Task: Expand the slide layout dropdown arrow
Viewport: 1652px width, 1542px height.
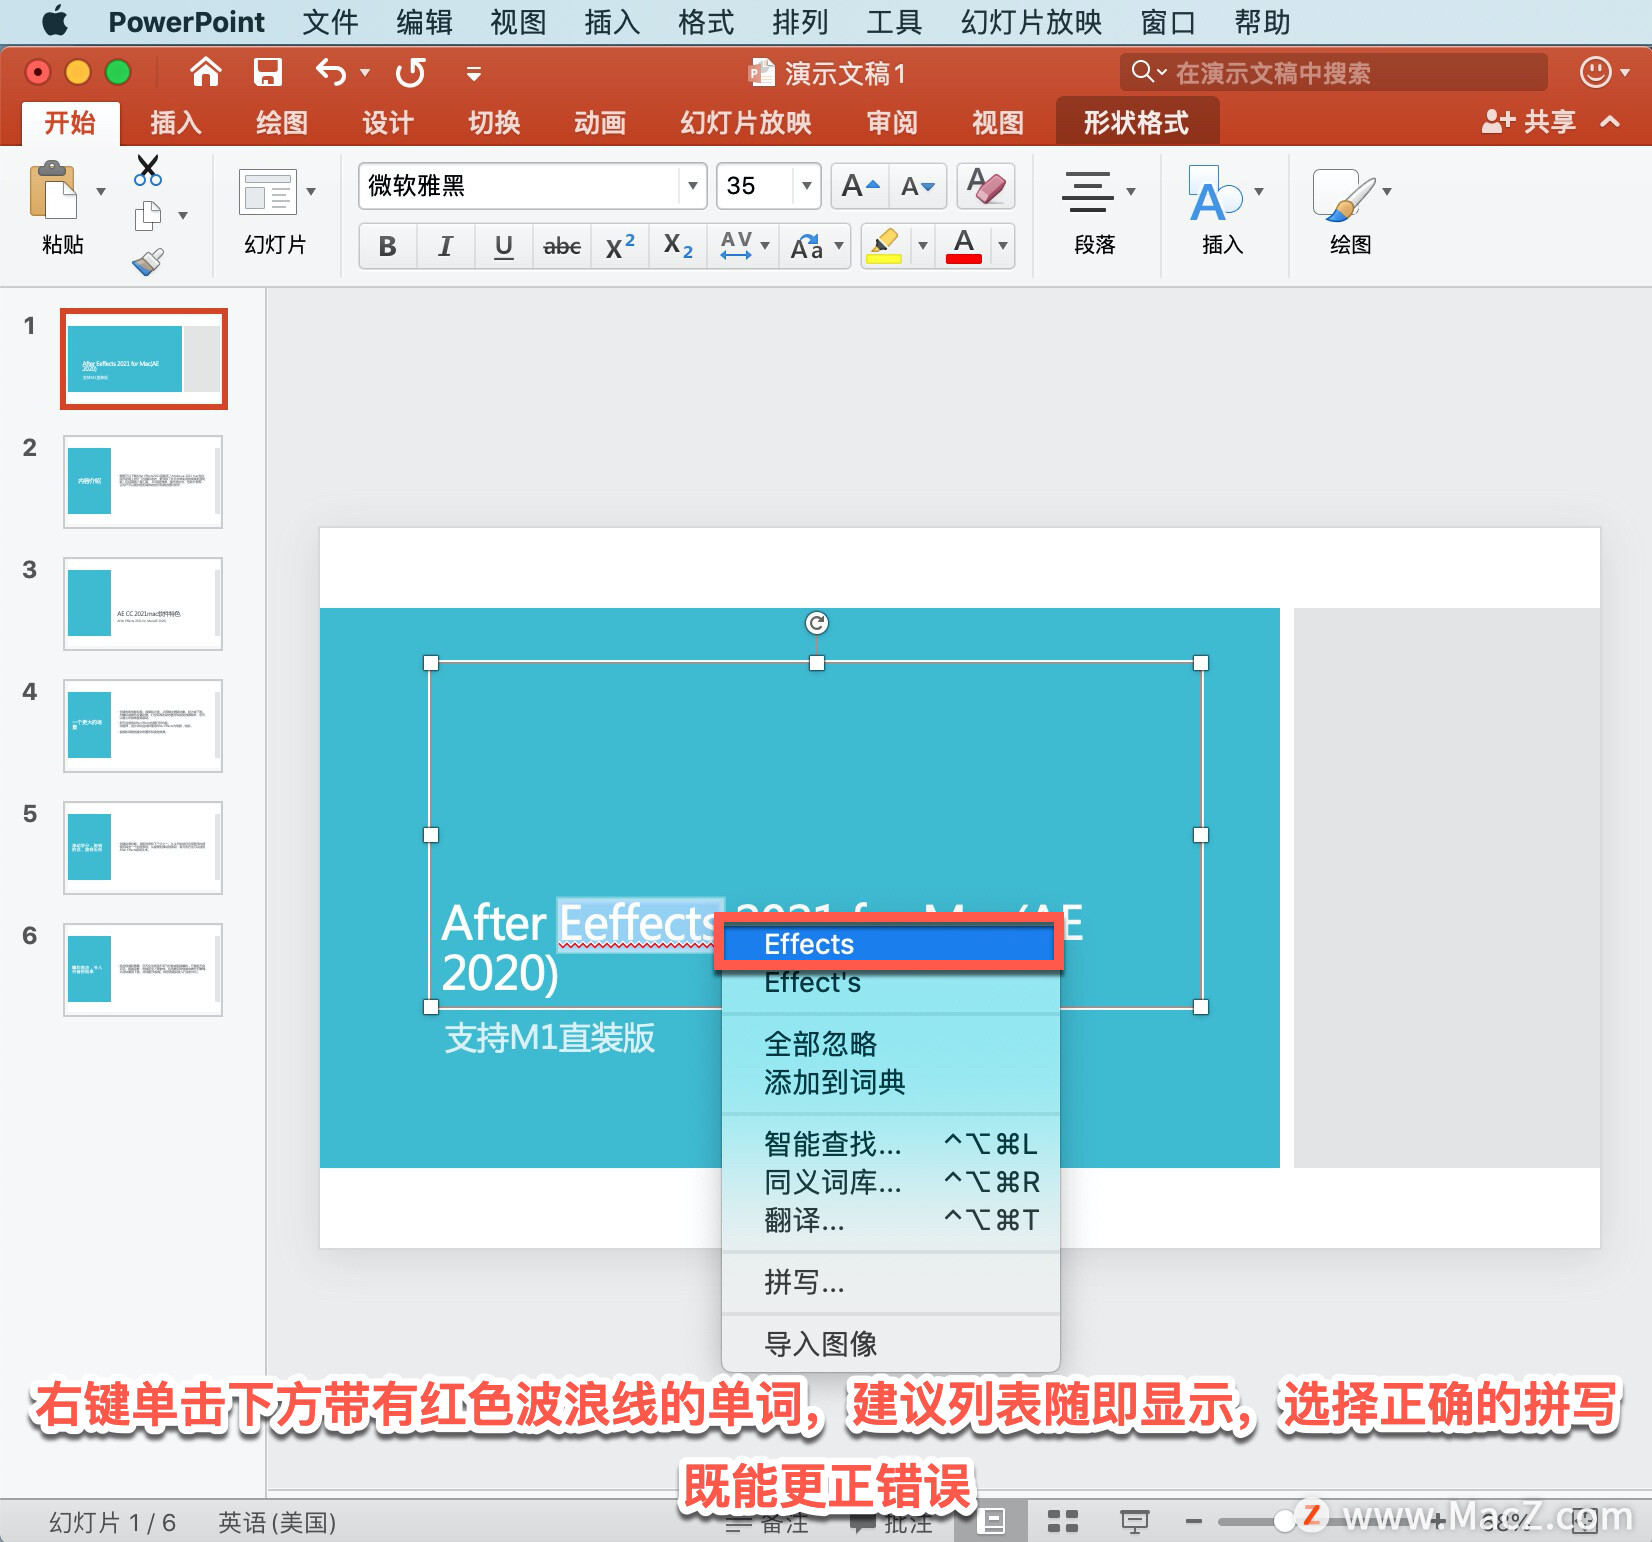Action: [311, 191]
